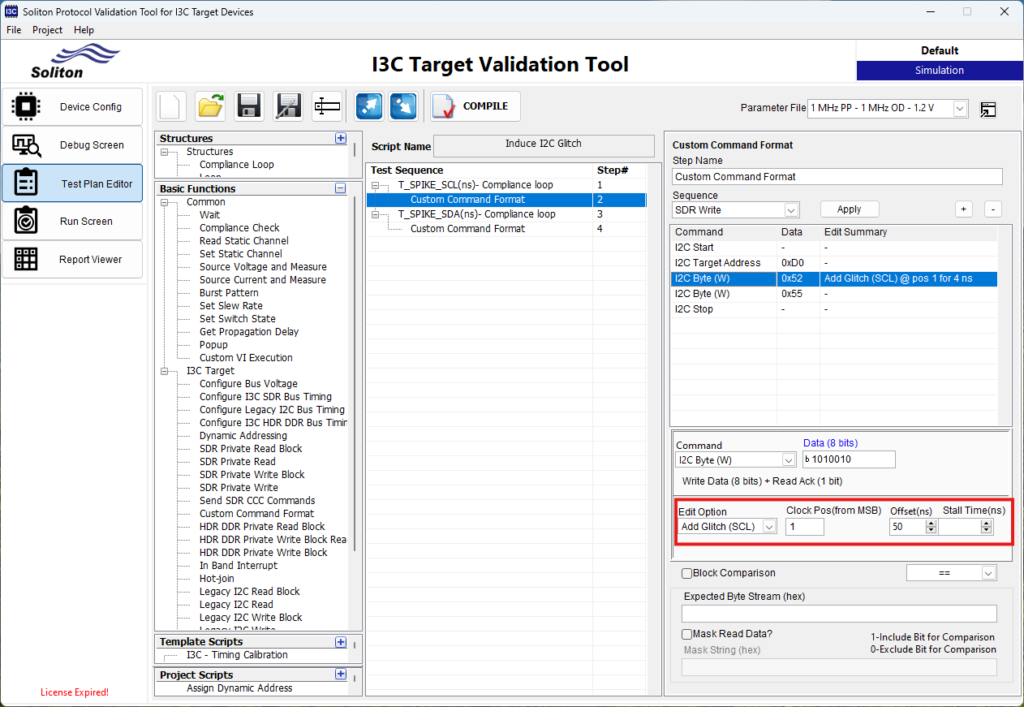Click the Rename text-cursor icon in toolbar
The width and height of the screenshot is (1024, 707).
click(327, 106)
